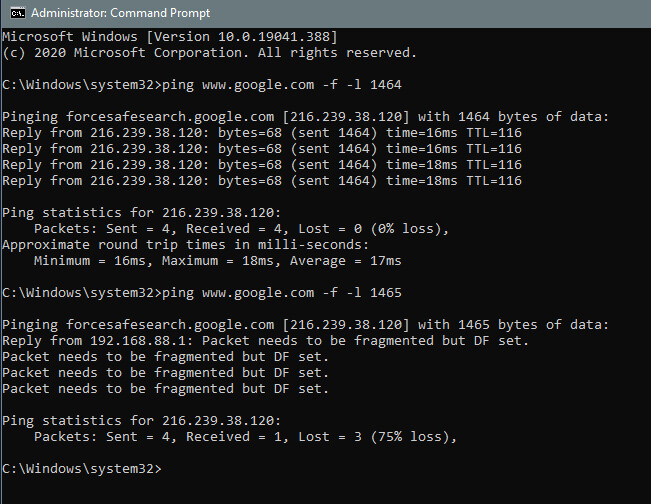Click the Microsoft Corporation copyright line

point(210,52)
